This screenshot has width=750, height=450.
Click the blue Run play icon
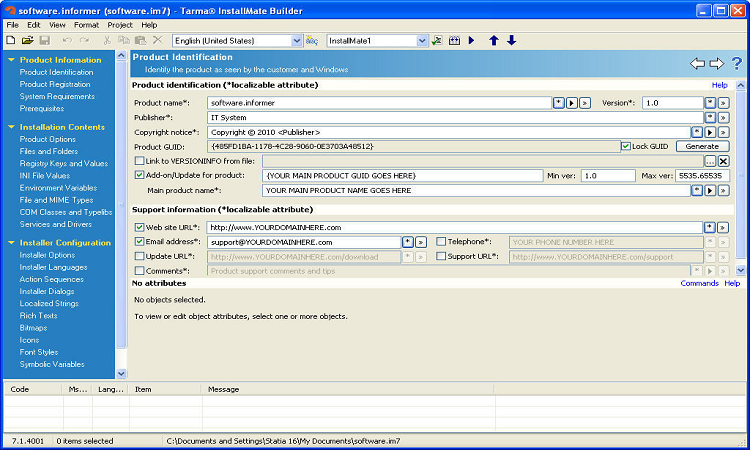coord(472,41)
